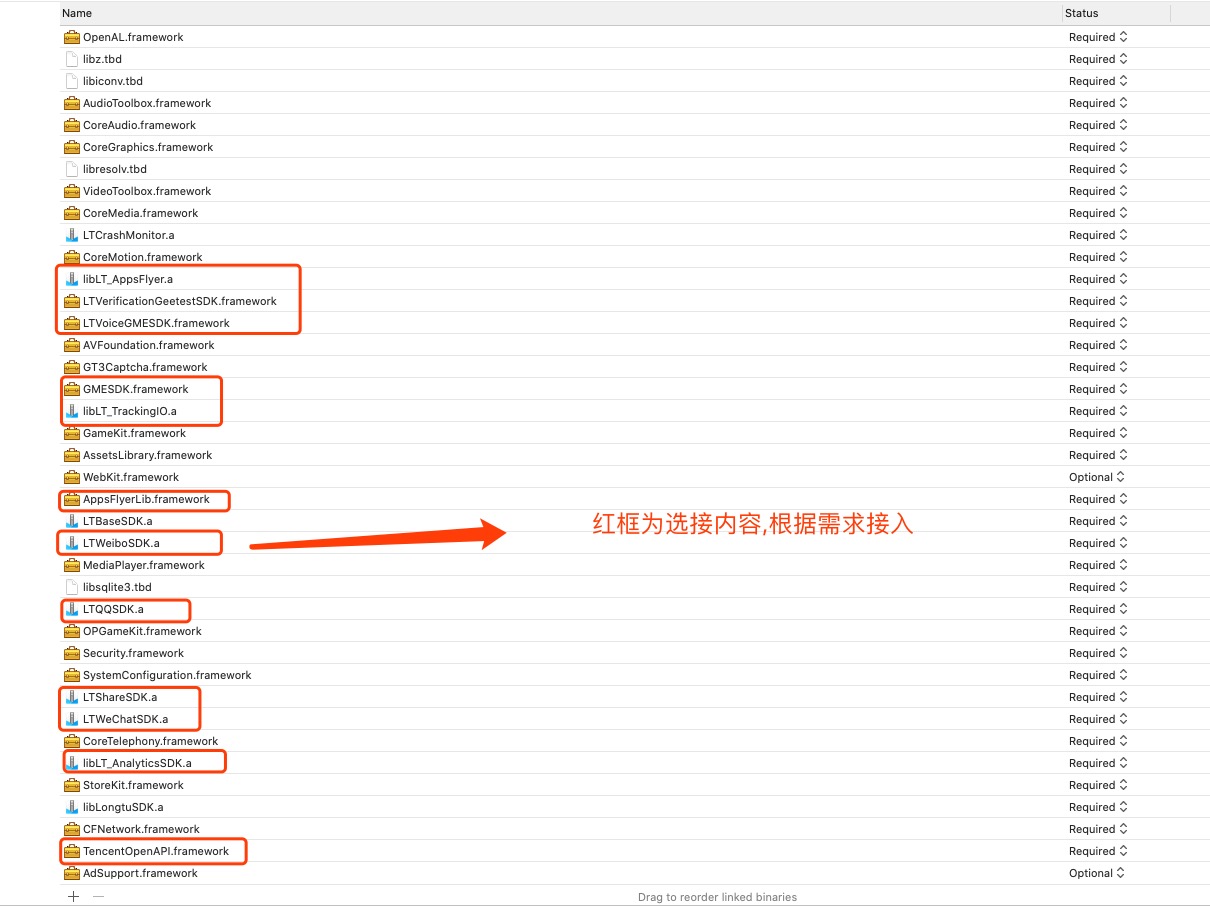The width and height of the screenshot is (1210, 906).
Task: Open status stepper for LTQQSDK.a
Action: (x=1123, y=609)
